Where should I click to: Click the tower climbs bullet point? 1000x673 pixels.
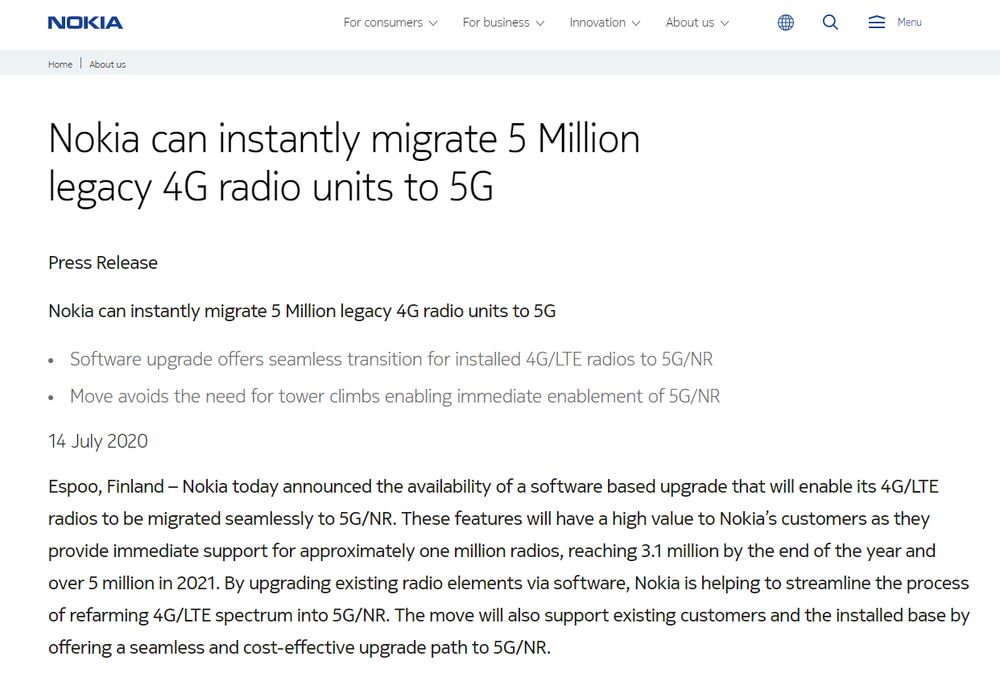[394, 396]
